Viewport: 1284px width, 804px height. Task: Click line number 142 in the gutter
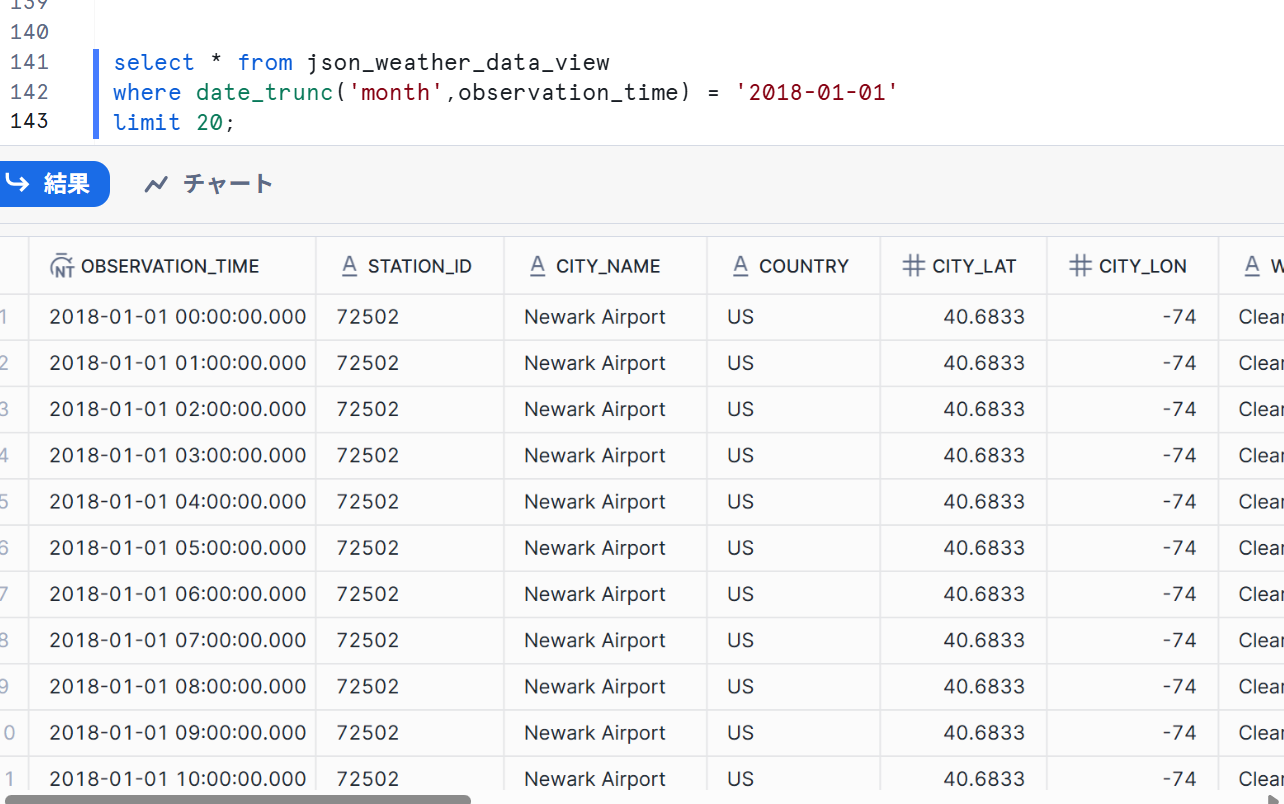29,92
